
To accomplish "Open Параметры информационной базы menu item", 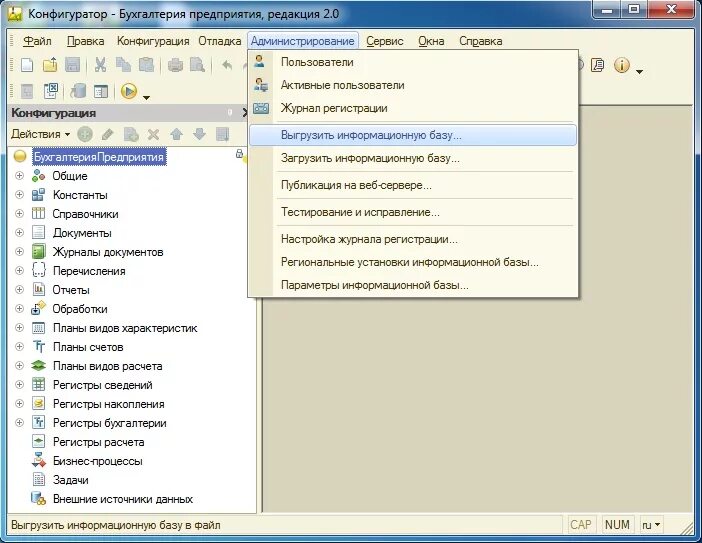I will click(x=413, y=285).
